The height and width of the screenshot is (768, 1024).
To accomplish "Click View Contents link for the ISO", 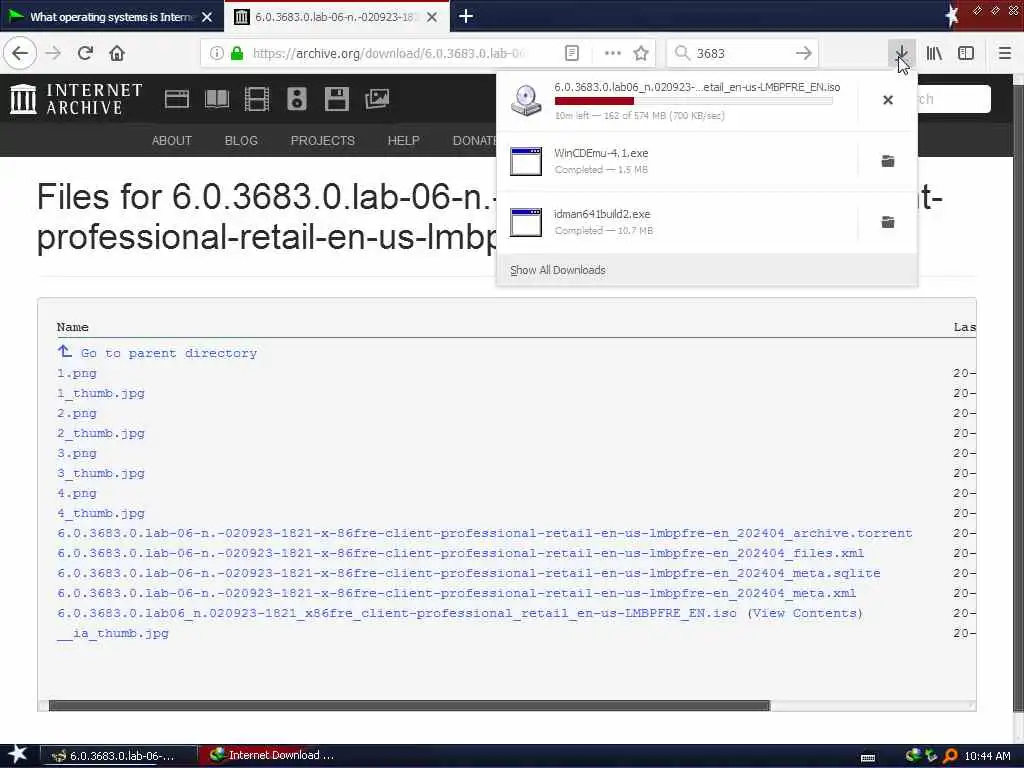I will pos(805,613).
